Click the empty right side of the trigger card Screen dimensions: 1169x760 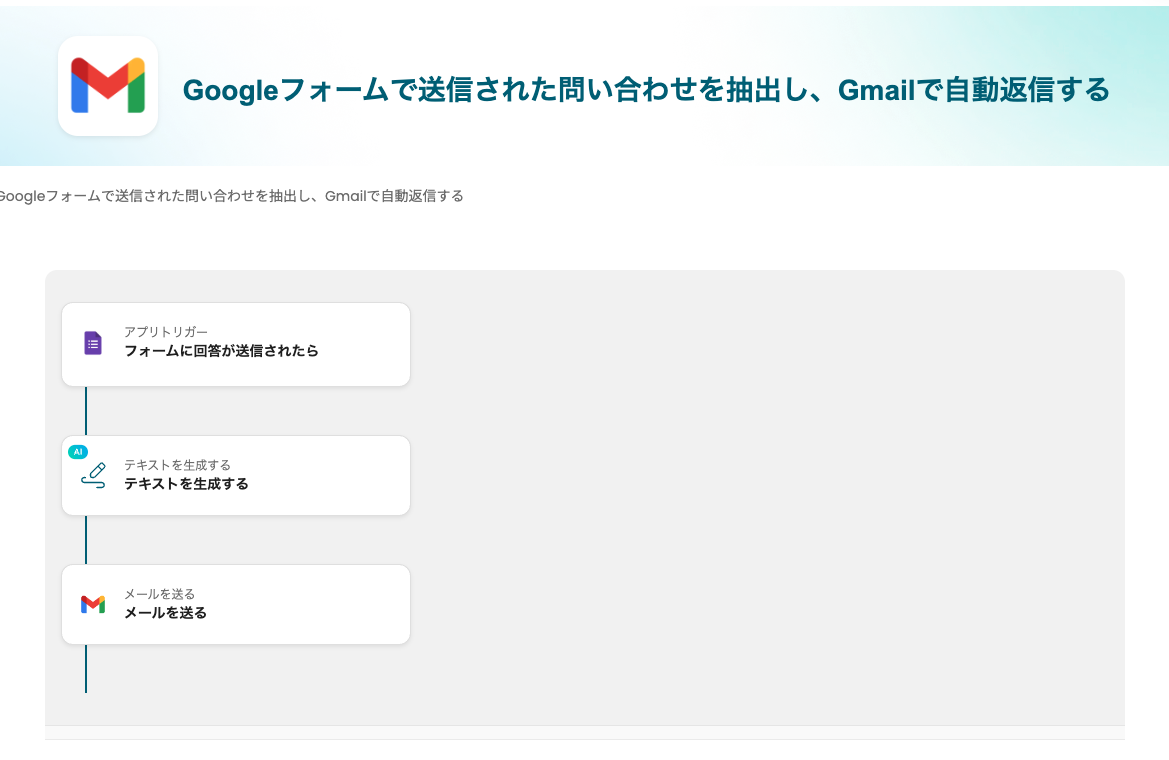[x=360, y=344]
